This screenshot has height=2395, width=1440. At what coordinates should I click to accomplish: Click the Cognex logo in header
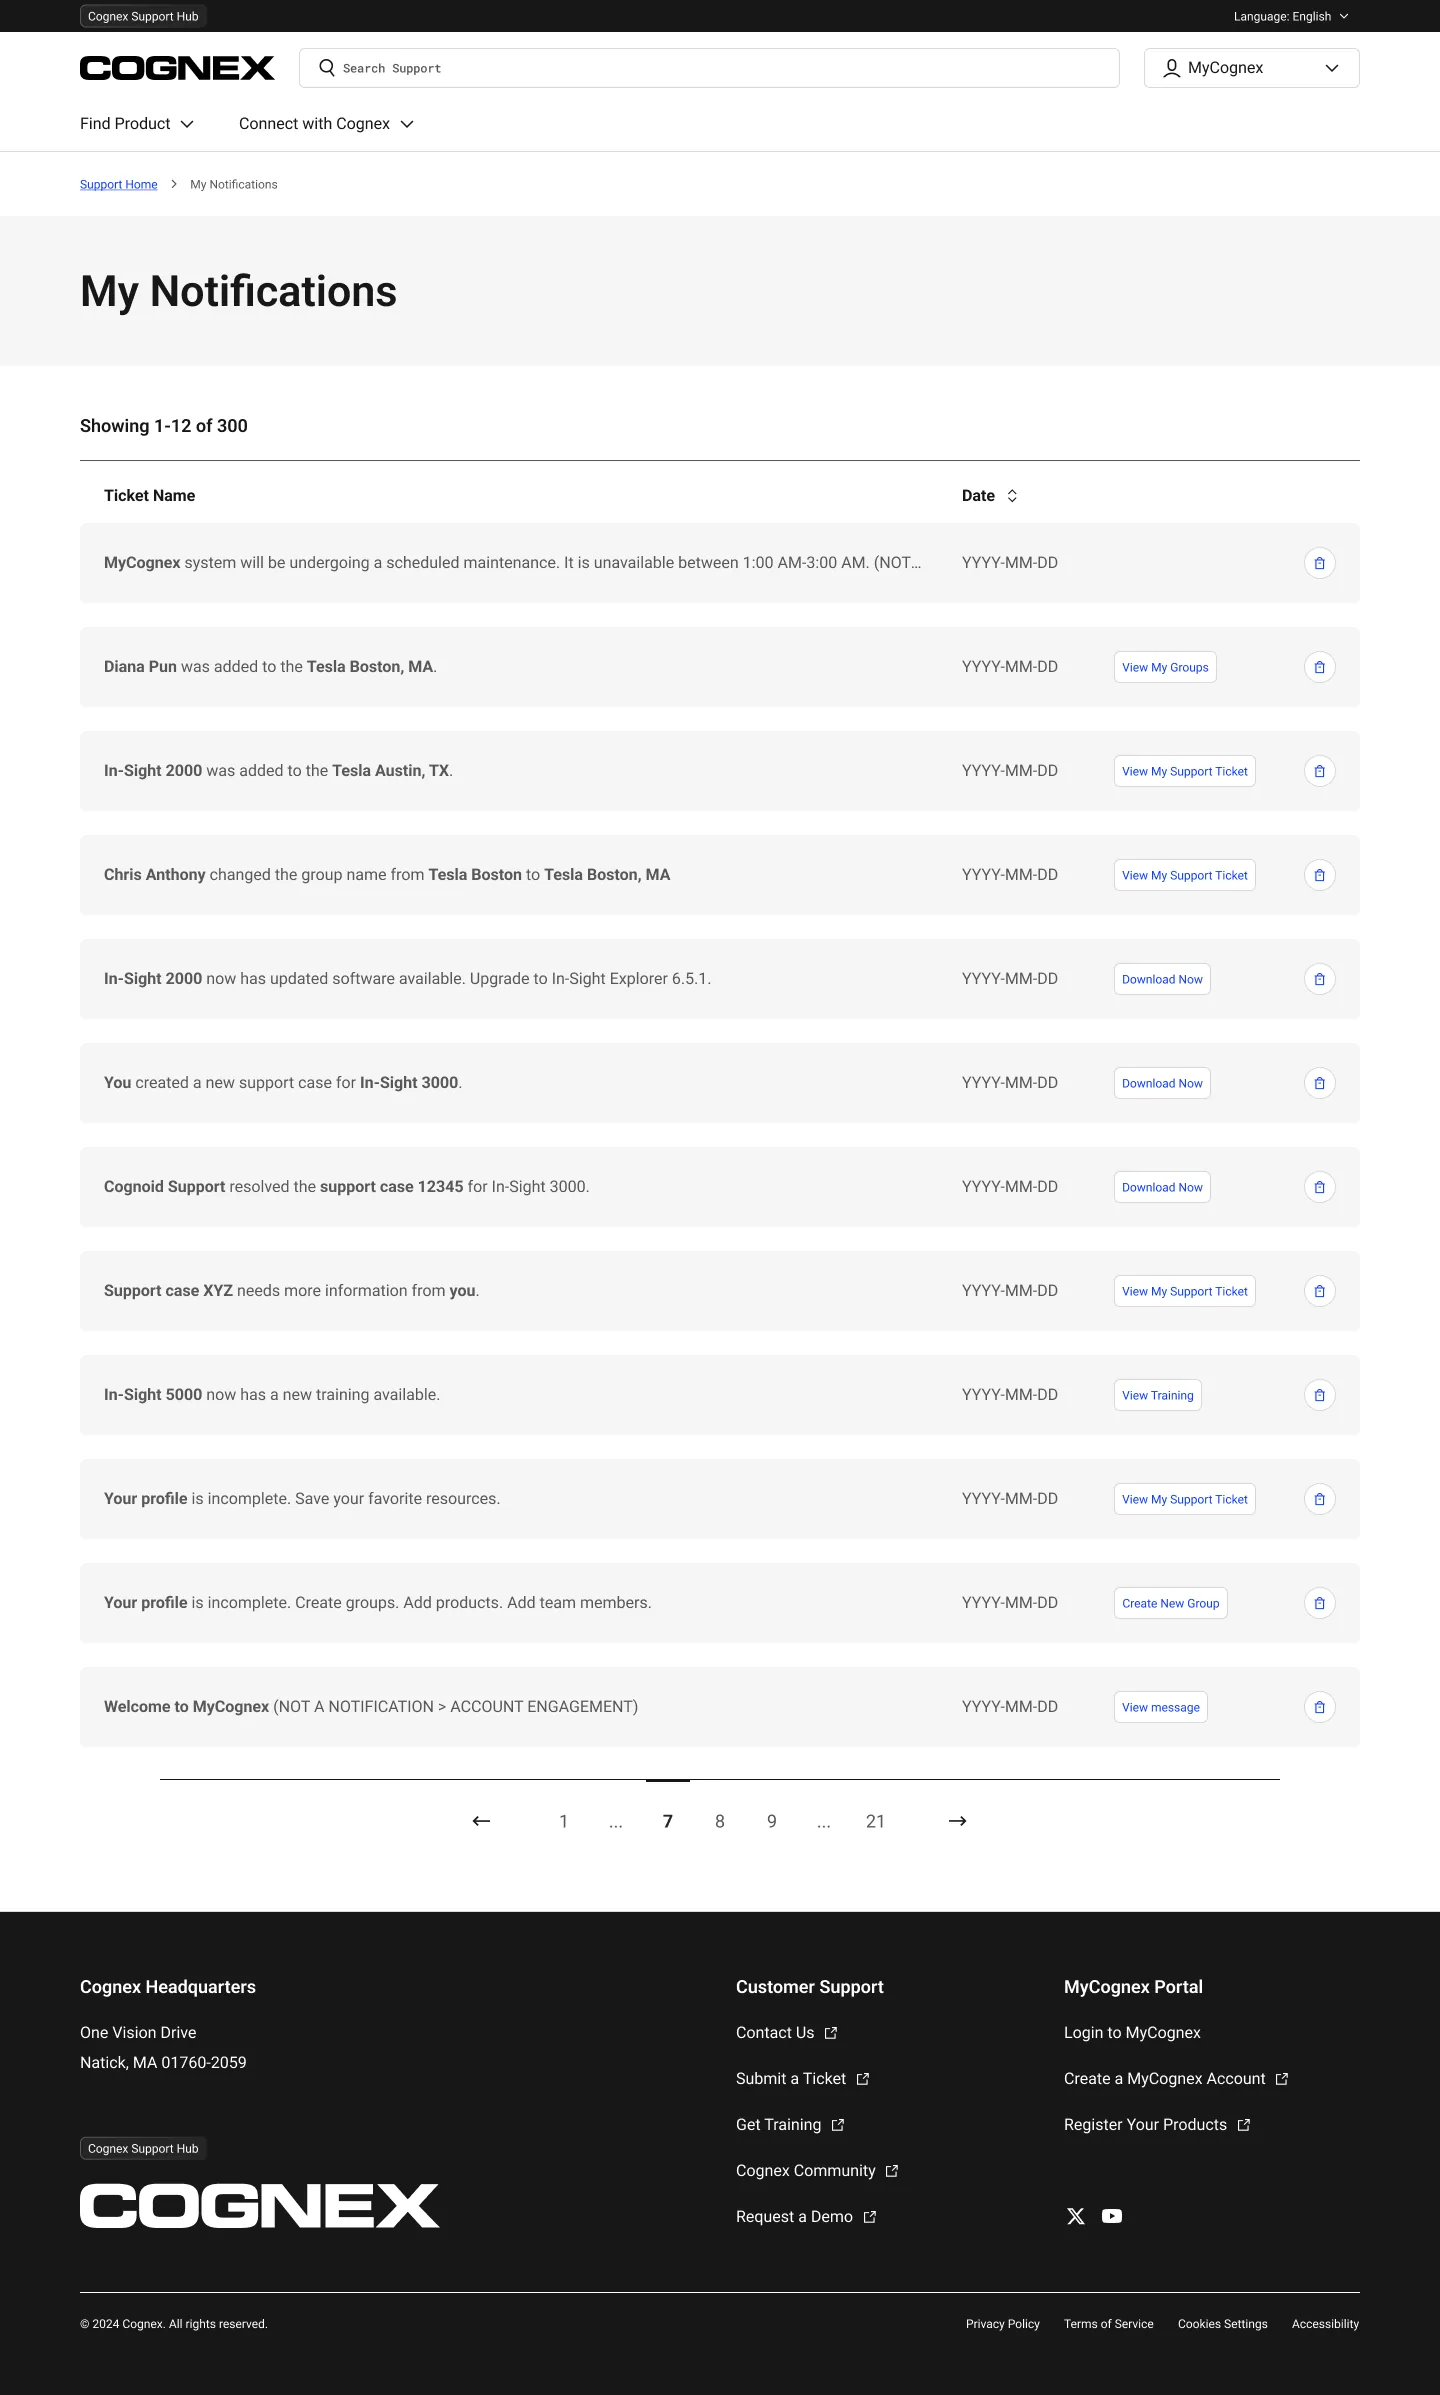tap(177, 68)
